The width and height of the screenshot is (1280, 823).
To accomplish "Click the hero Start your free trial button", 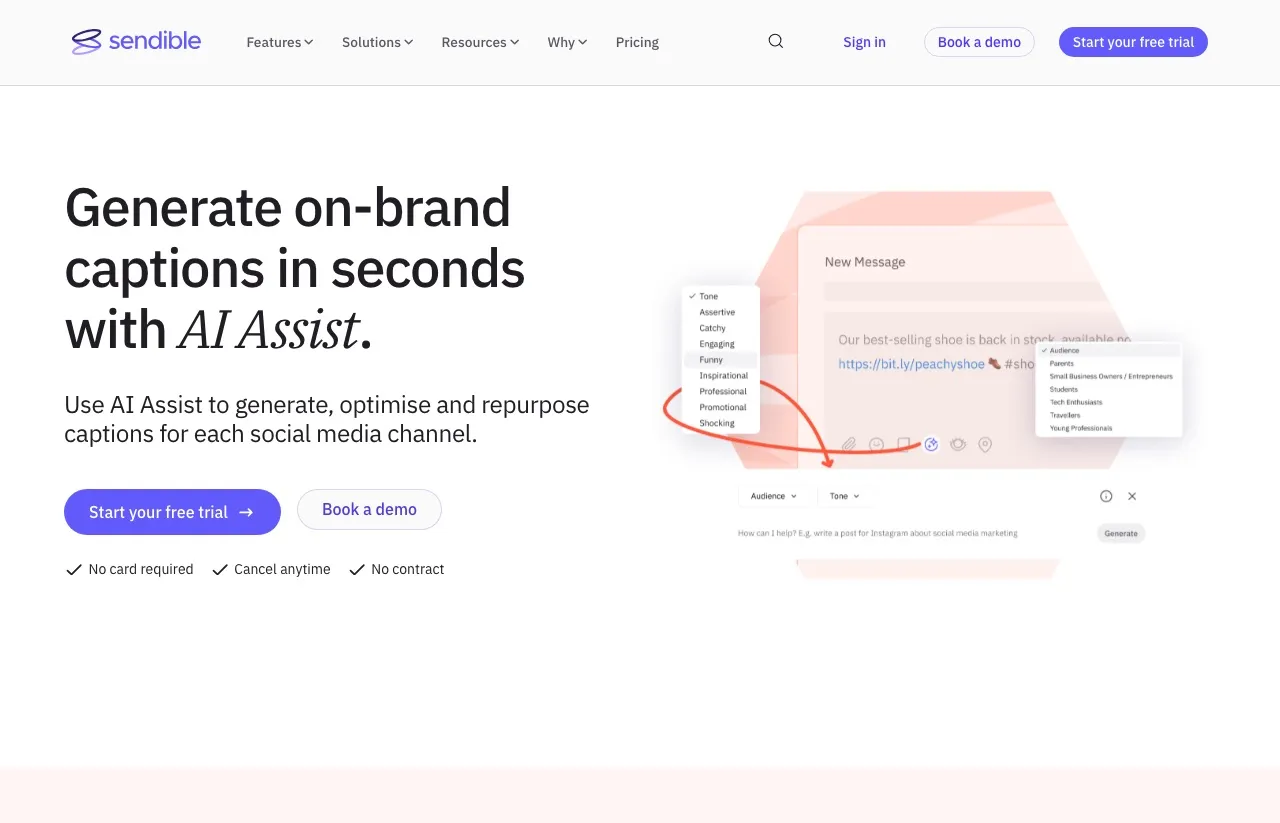I will (172, 512).
